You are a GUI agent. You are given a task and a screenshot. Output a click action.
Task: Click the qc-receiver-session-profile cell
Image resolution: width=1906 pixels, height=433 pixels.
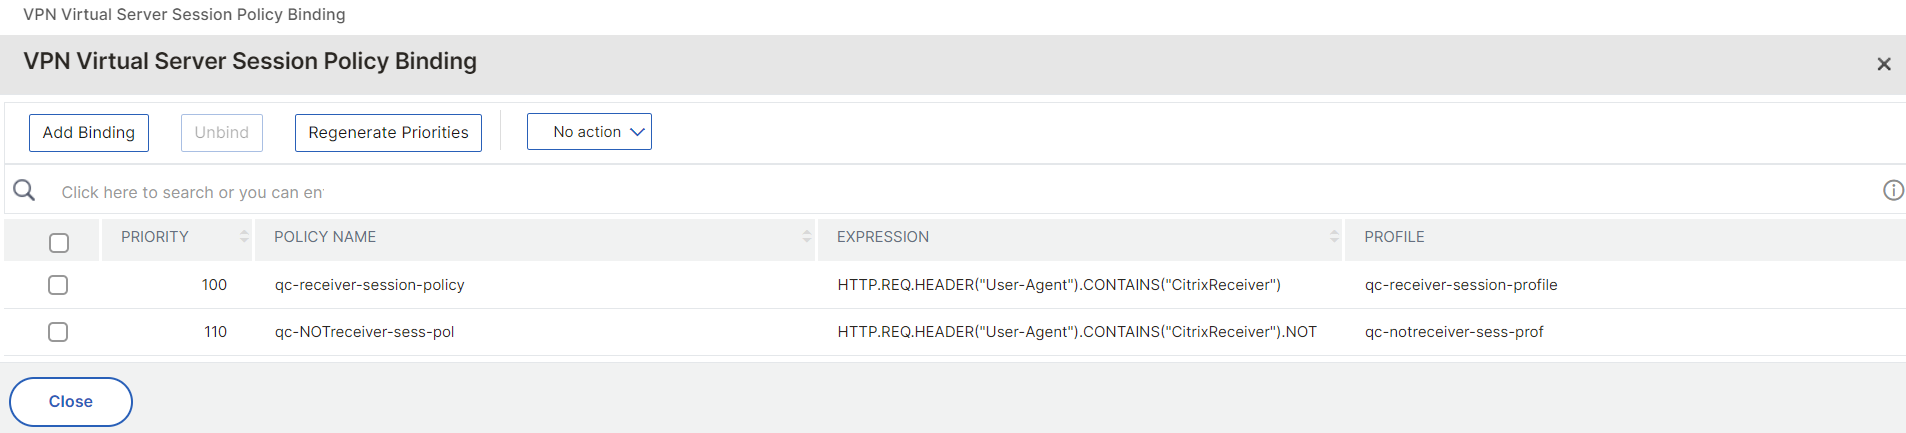click(1461, 285)
